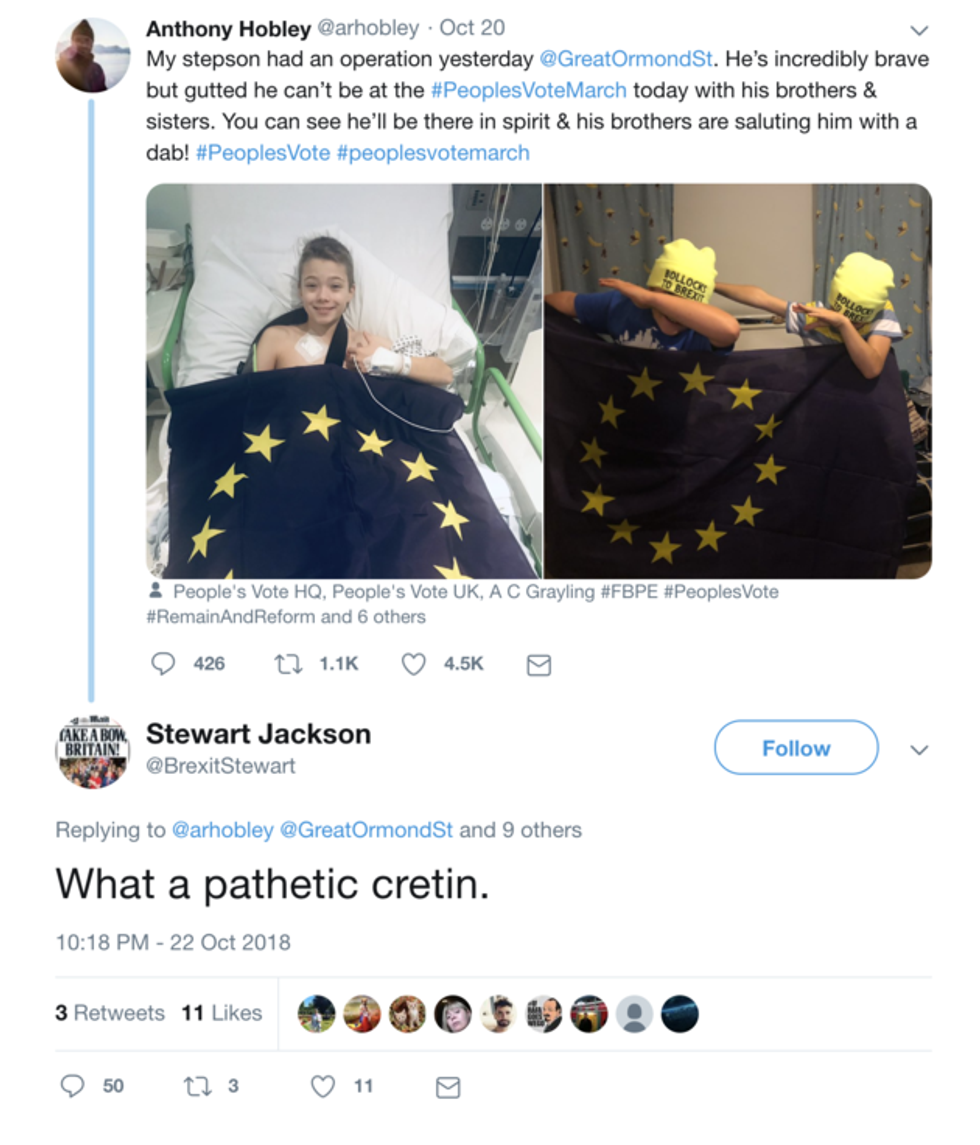Screen dimensions: 980x1145
Task: Click the envelope icon under Stewart Jackson's reply
Action: point(448,1087)
